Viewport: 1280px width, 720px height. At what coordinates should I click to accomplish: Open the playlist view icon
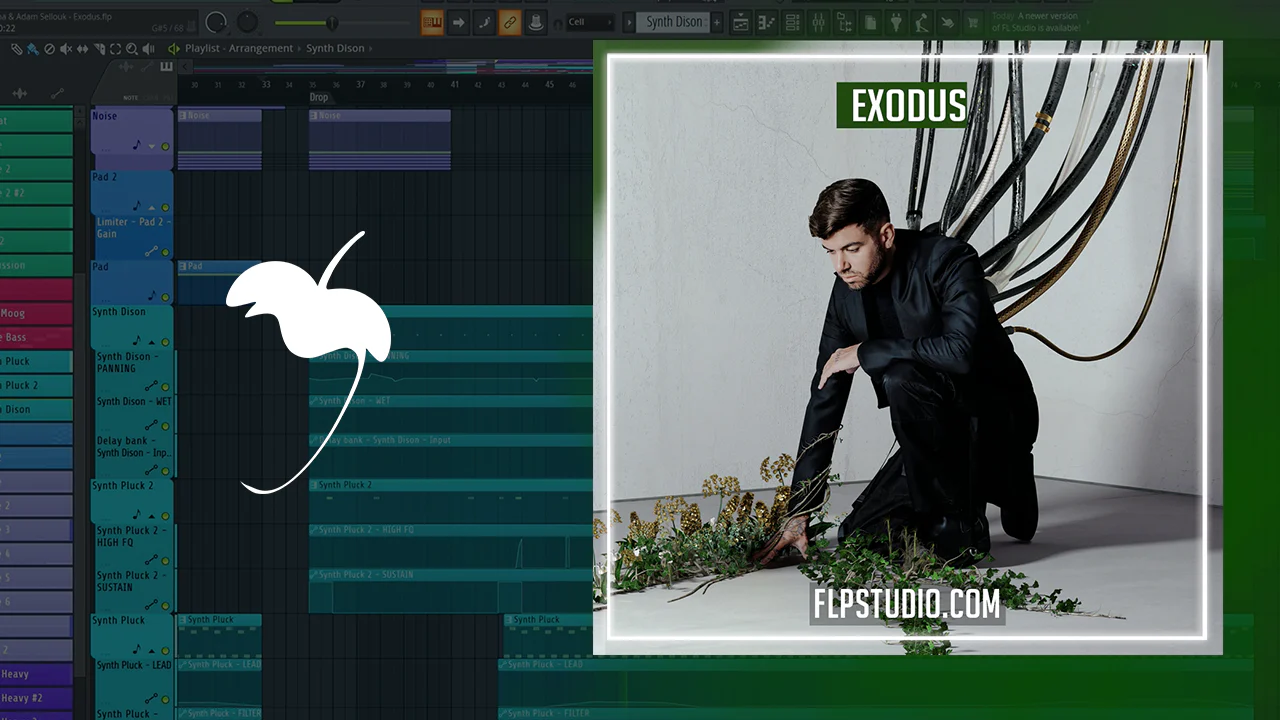tap(741, 22)
